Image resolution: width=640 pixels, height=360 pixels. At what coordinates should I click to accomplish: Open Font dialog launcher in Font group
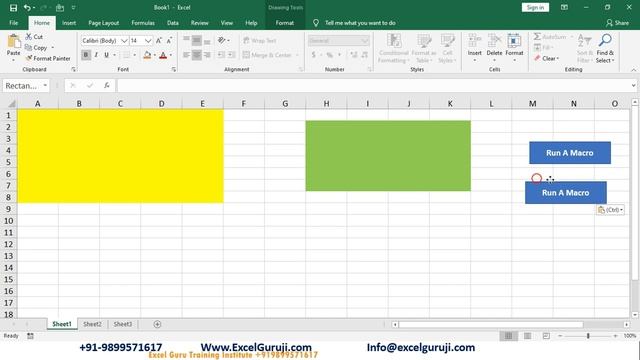pos(174,69)
